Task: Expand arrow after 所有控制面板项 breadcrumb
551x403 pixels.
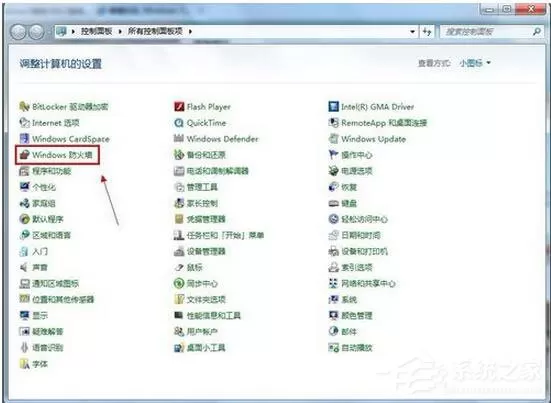Action: [x=190, y=32]
